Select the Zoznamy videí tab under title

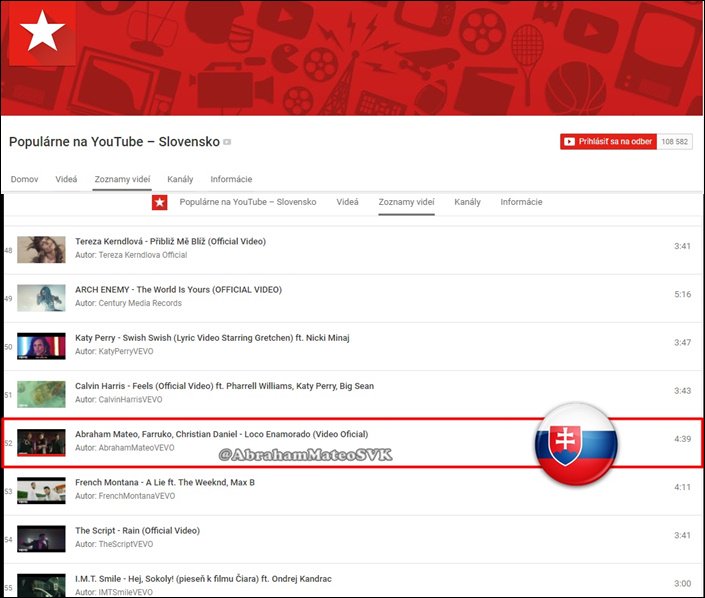[x=122, y=179]
